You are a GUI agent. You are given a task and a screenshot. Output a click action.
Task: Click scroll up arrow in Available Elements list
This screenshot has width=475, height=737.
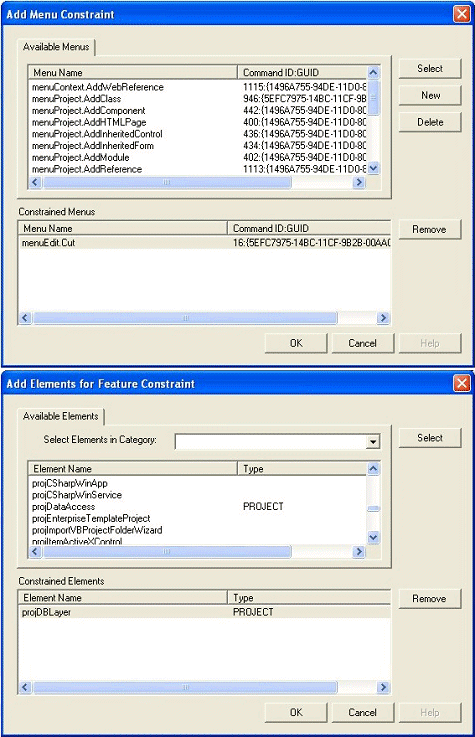pyautogui.click(x=373, y=469)
